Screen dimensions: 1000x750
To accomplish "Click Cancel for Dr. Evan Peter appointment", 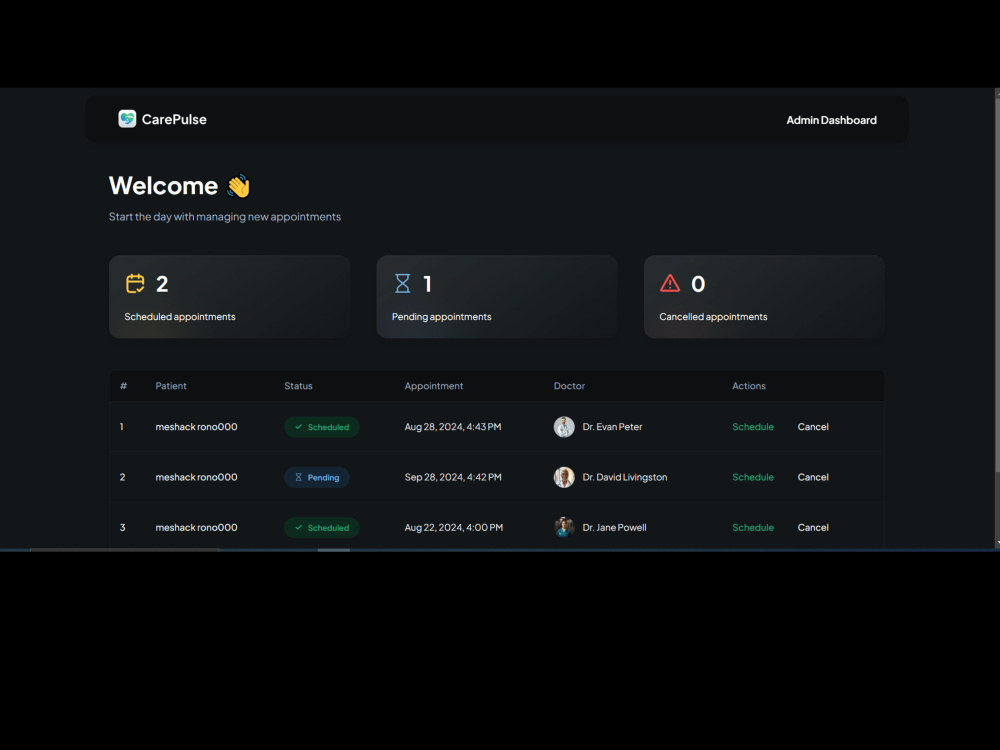I will tap(813, 427).
